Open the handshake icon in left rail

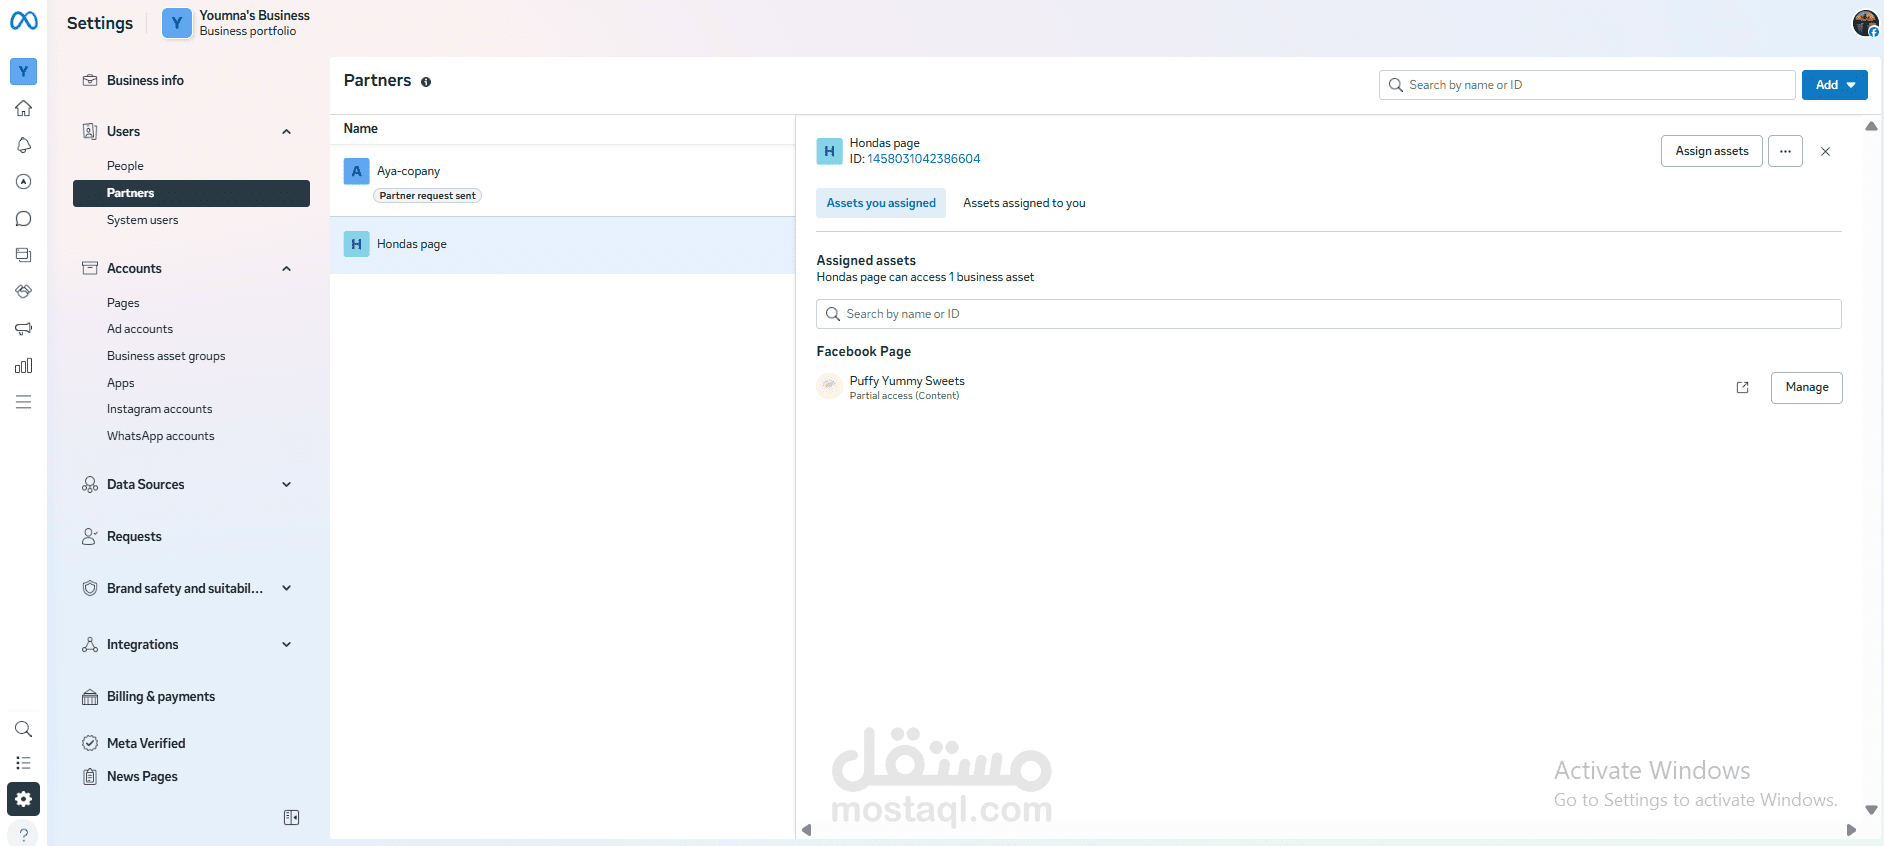(x=23, y=291)
